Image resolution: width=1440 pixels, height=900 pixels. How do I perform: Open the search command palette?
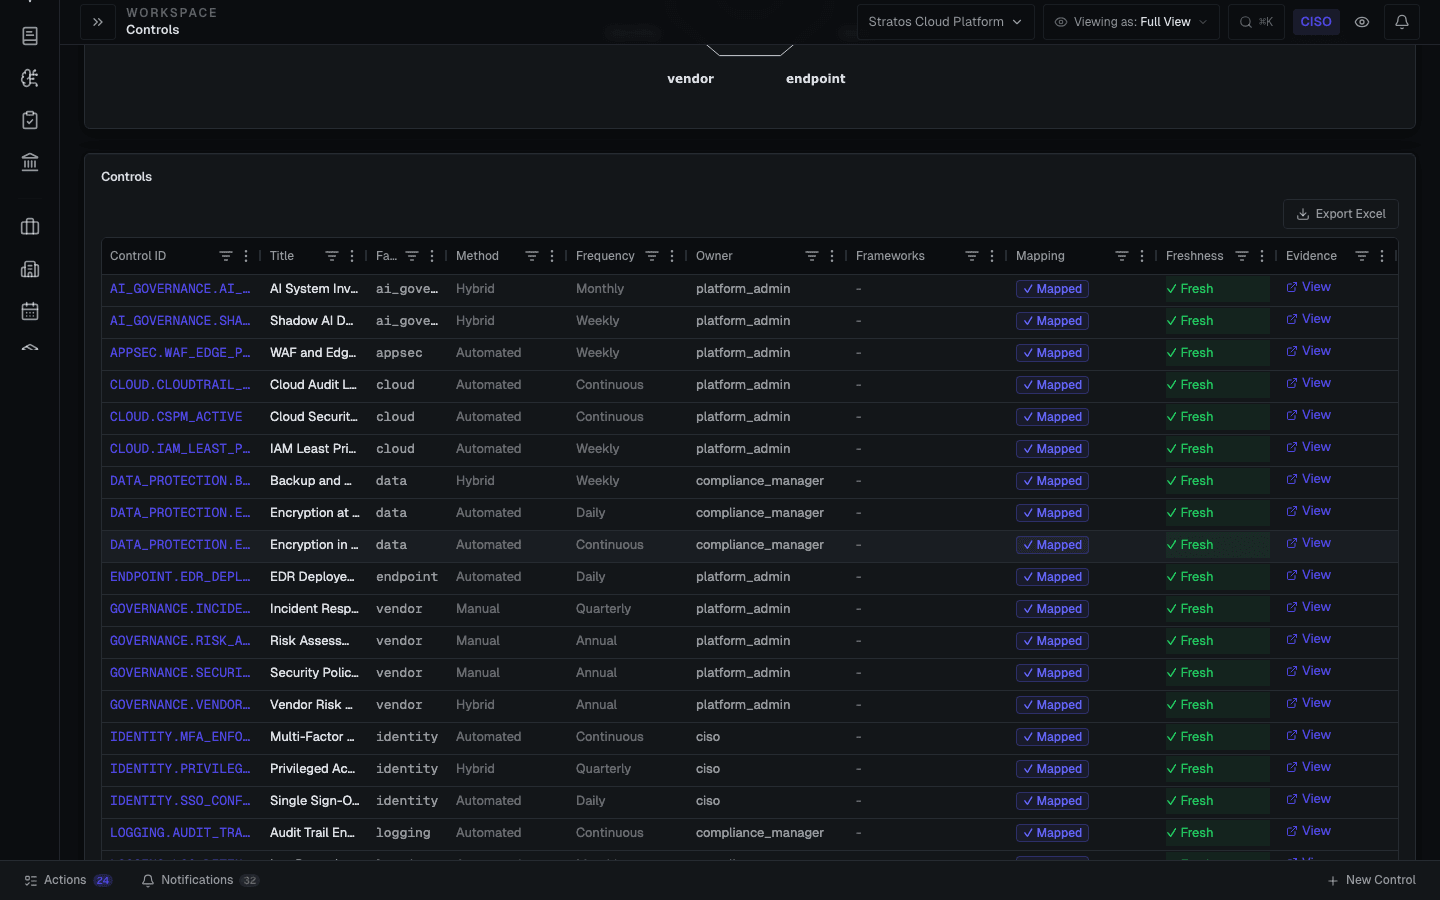point(1256,22)
